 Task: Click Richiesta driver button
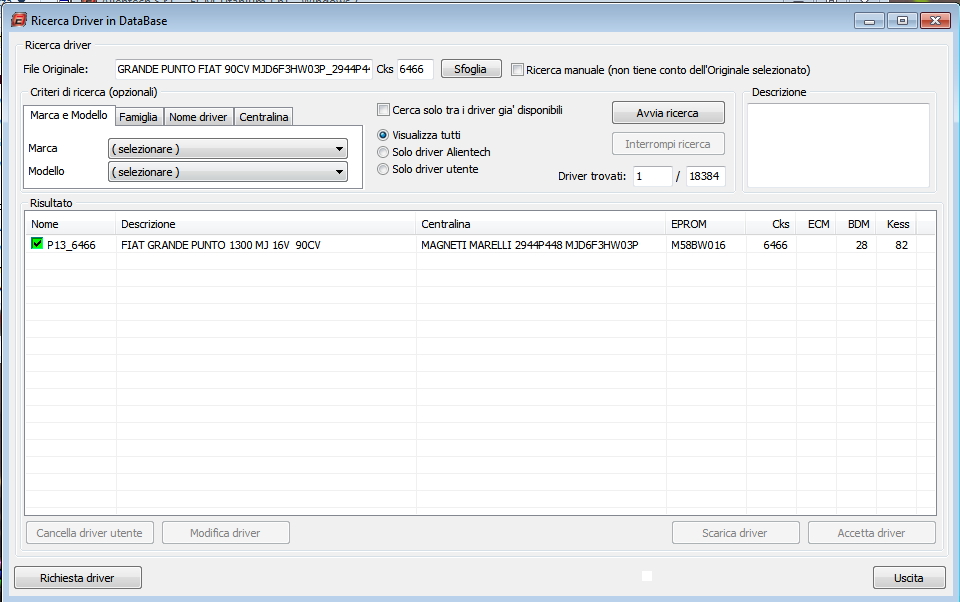[78, 578]
